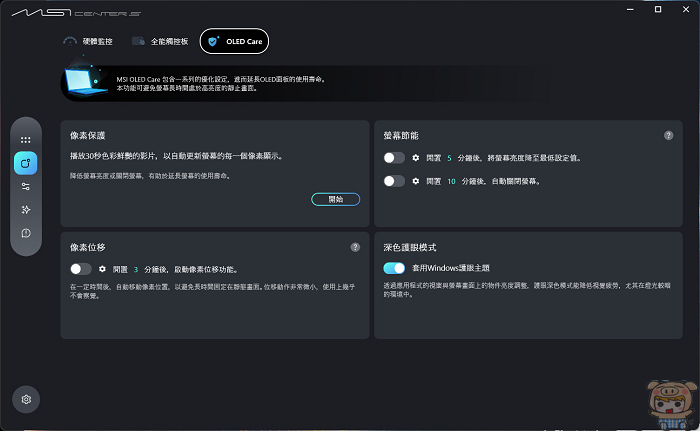The image size is (700, 431).
Task: Open gear settings for pixel shift idle time
Action: (102, 269)
